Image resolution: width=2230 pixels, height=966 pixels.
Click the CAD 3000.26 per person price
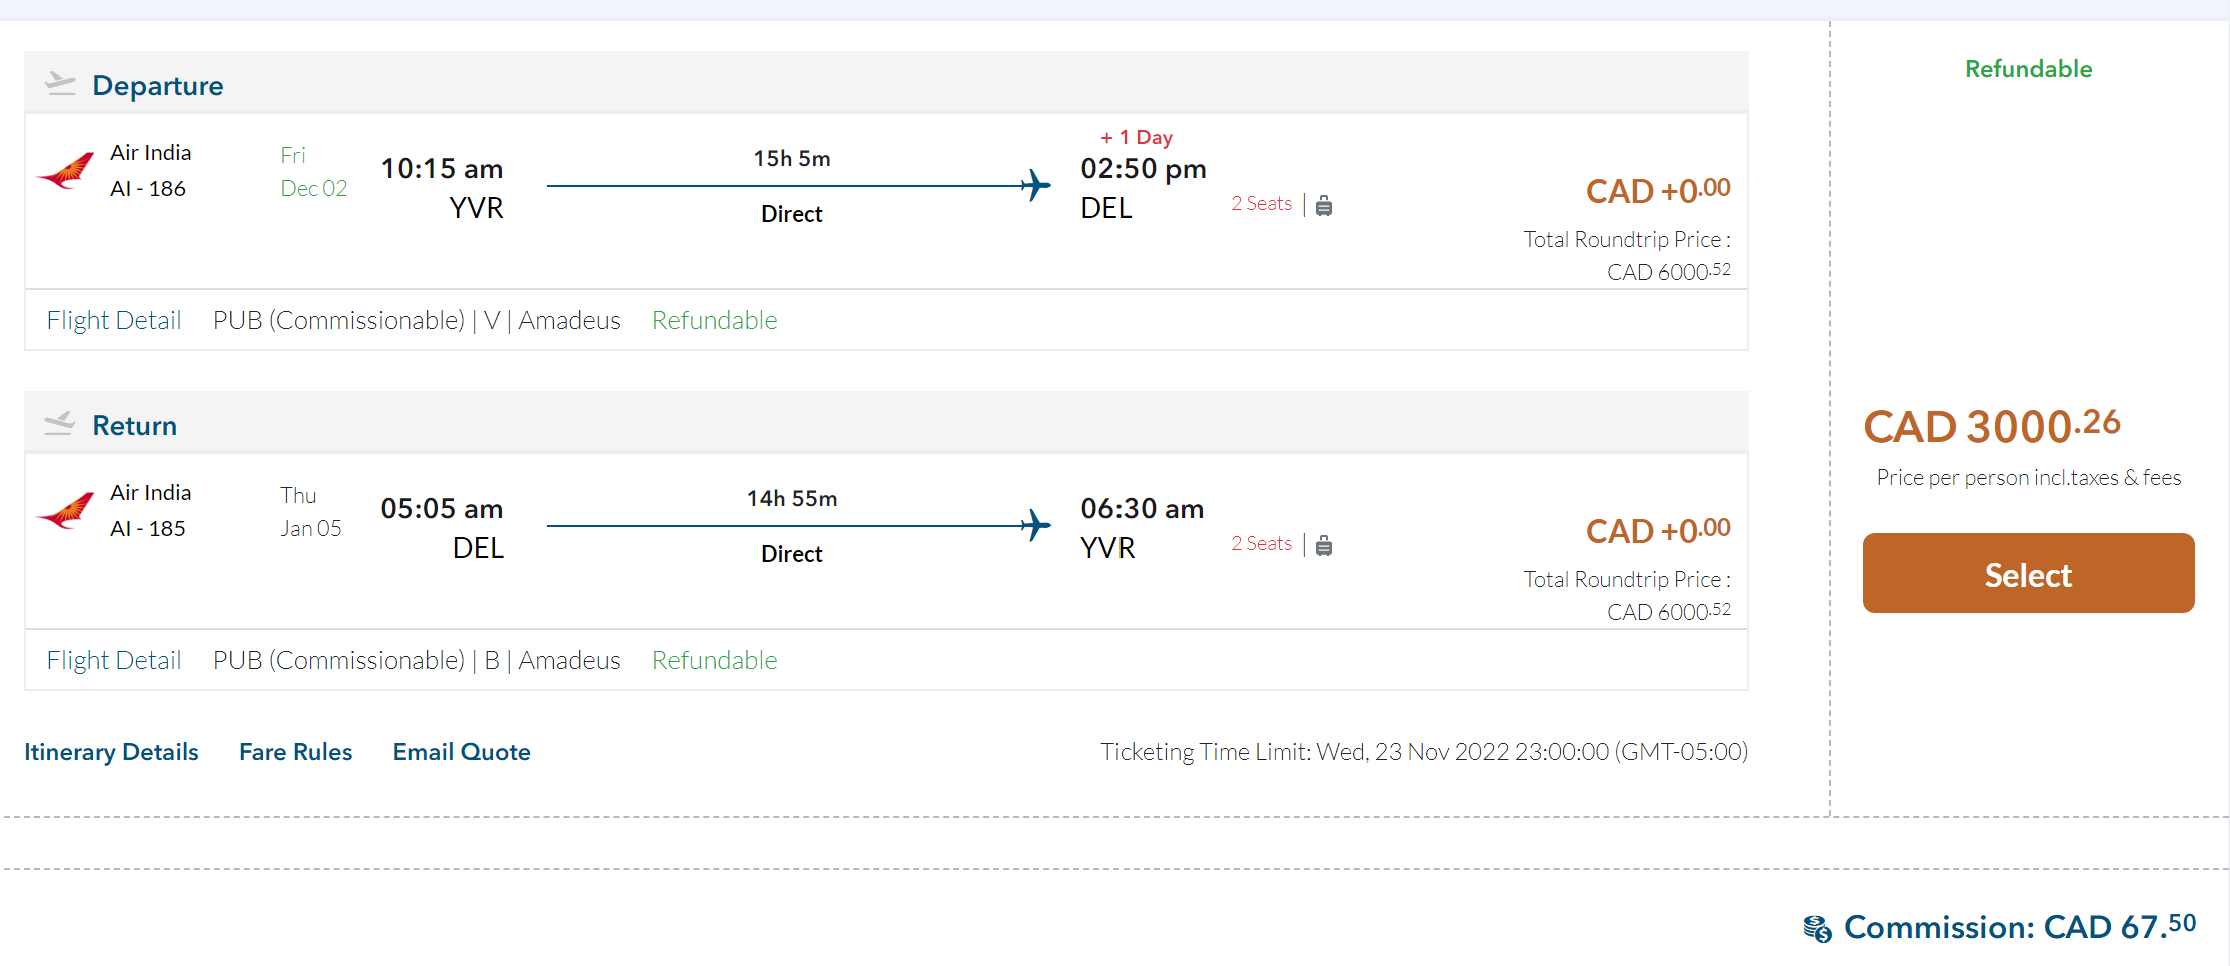[1991, 426]
